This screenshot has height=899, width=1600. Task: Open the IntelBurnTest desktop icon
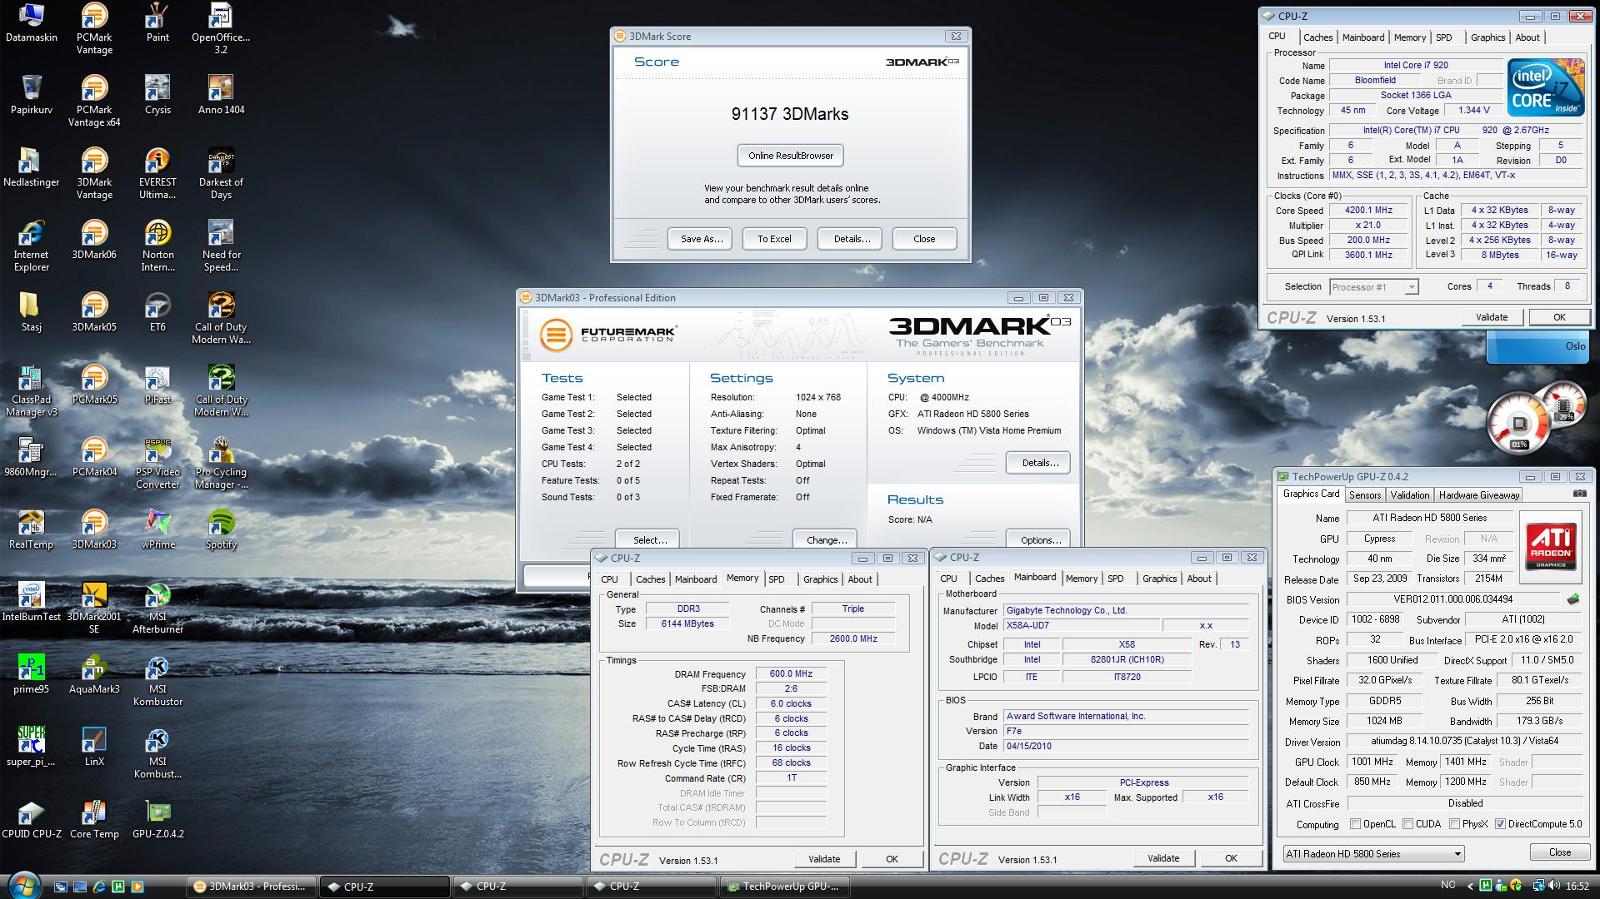pos(31,602)
